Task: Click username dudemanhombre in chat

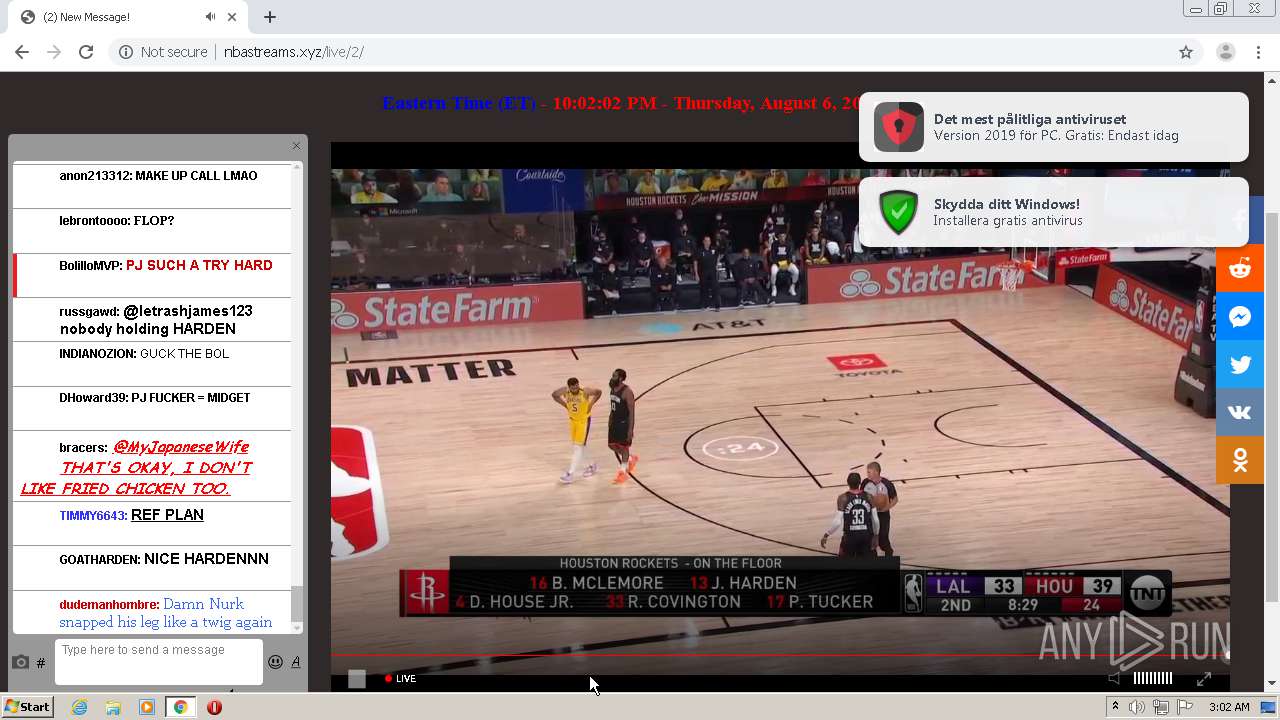Action: click(x=109, y=605)
